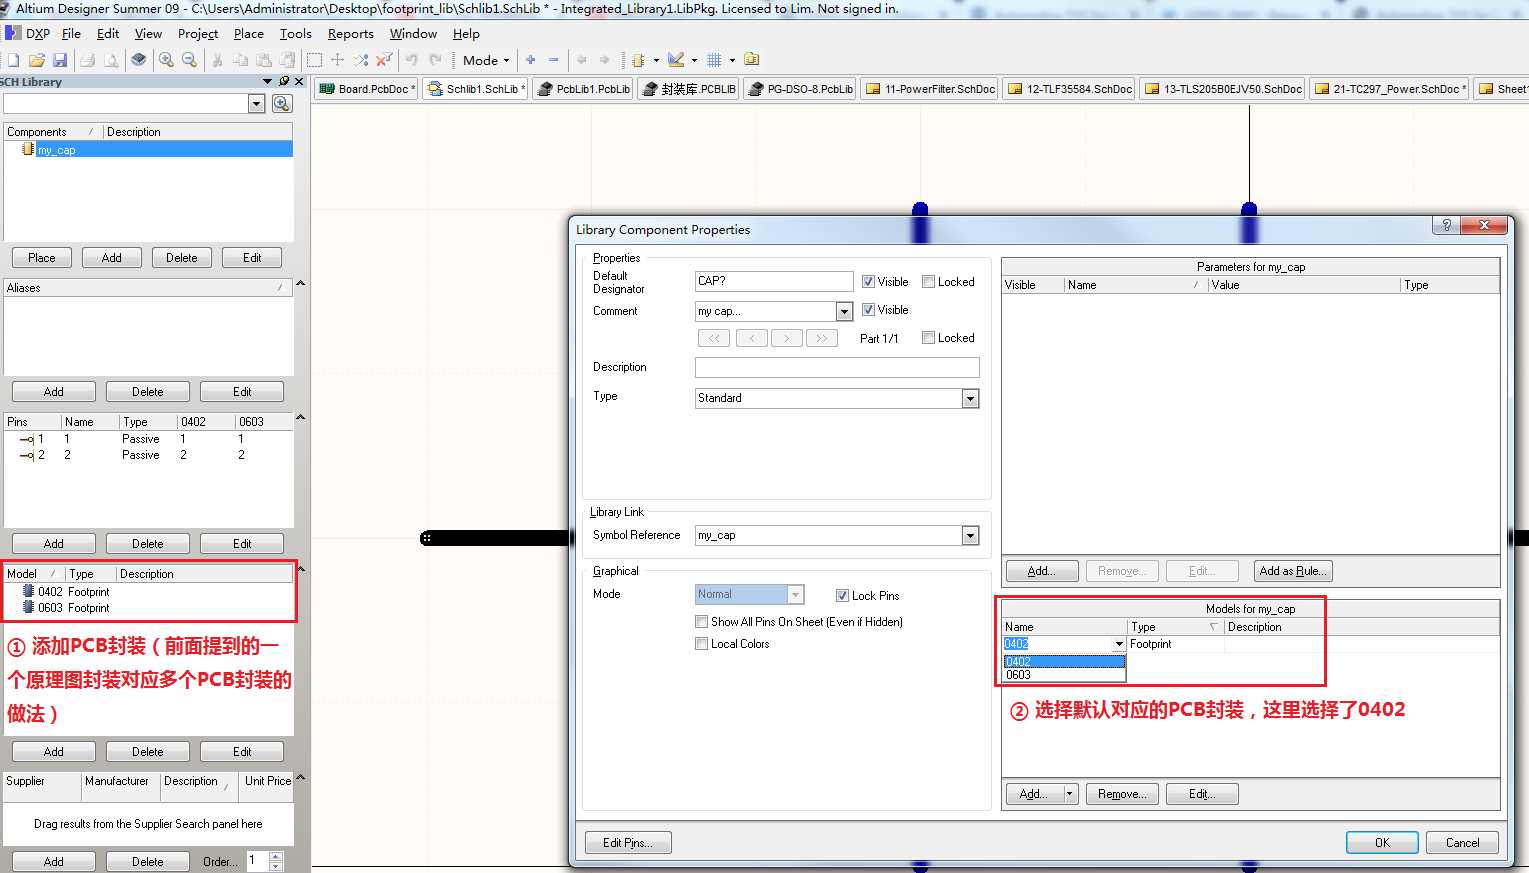Toggle Visible checkbox for Default Designator
The image size is (1529, 873).
coord(868,282)
